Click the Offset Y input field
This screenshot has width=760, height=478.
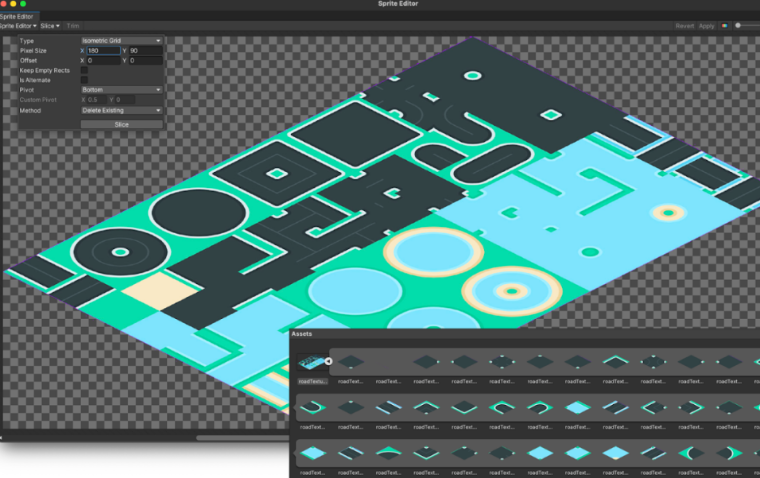coord(145,61)
